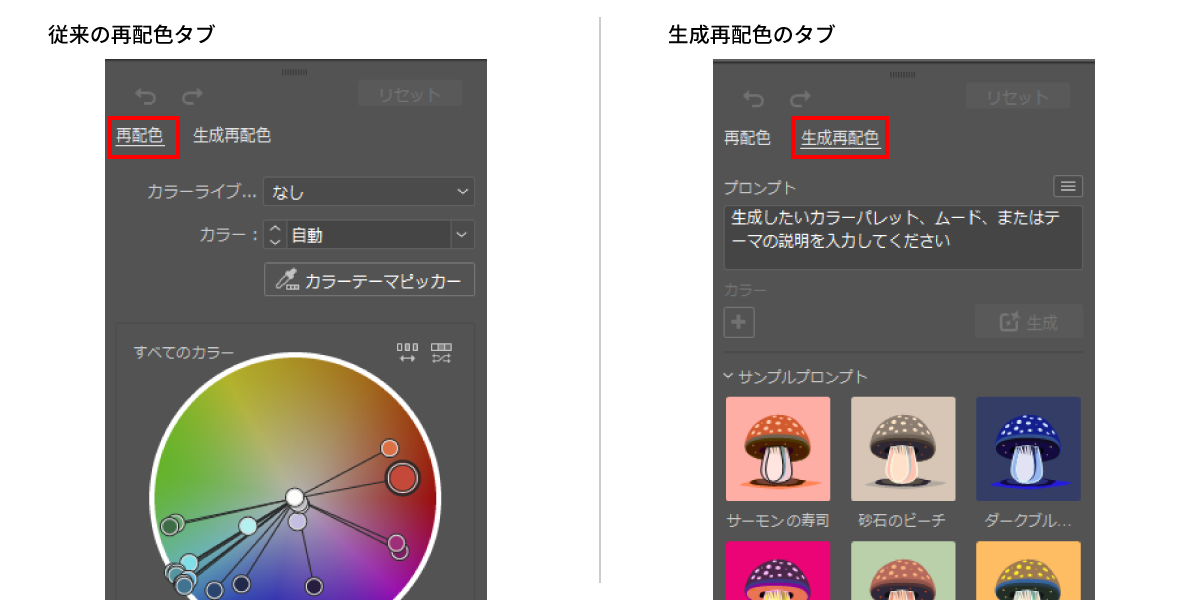Select the white center handle on color wheel

tap(295, 497)
